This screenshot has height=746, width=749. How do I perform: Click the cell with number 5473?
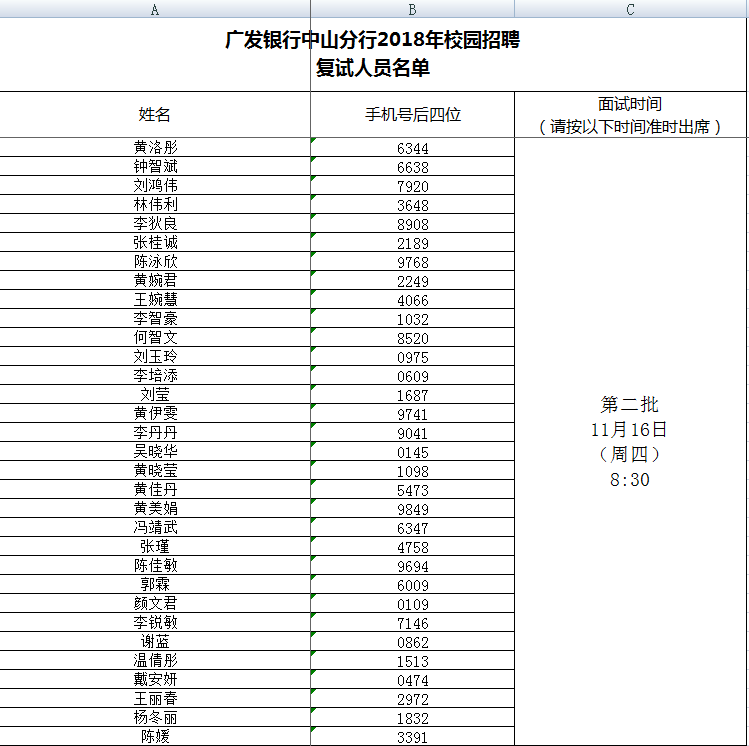click(412, 490)
